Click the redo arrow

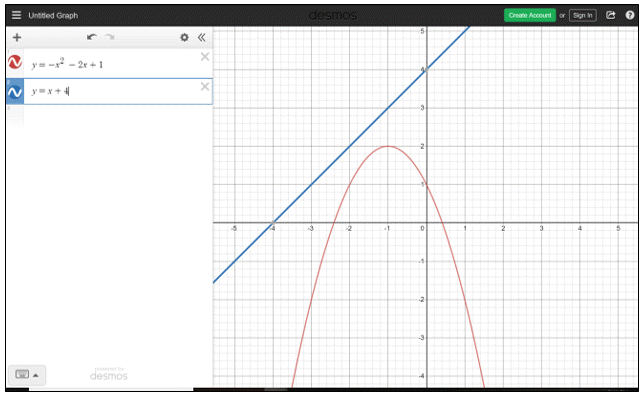[x=109, y=37]
